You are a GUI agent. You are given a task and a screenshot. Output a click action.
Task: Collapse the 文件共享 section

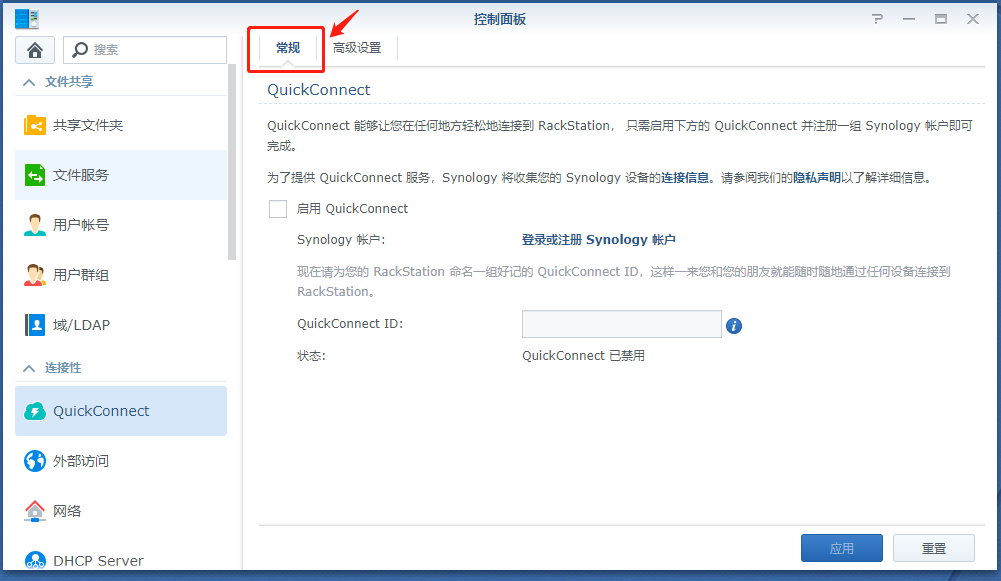(x=29, y=82)
